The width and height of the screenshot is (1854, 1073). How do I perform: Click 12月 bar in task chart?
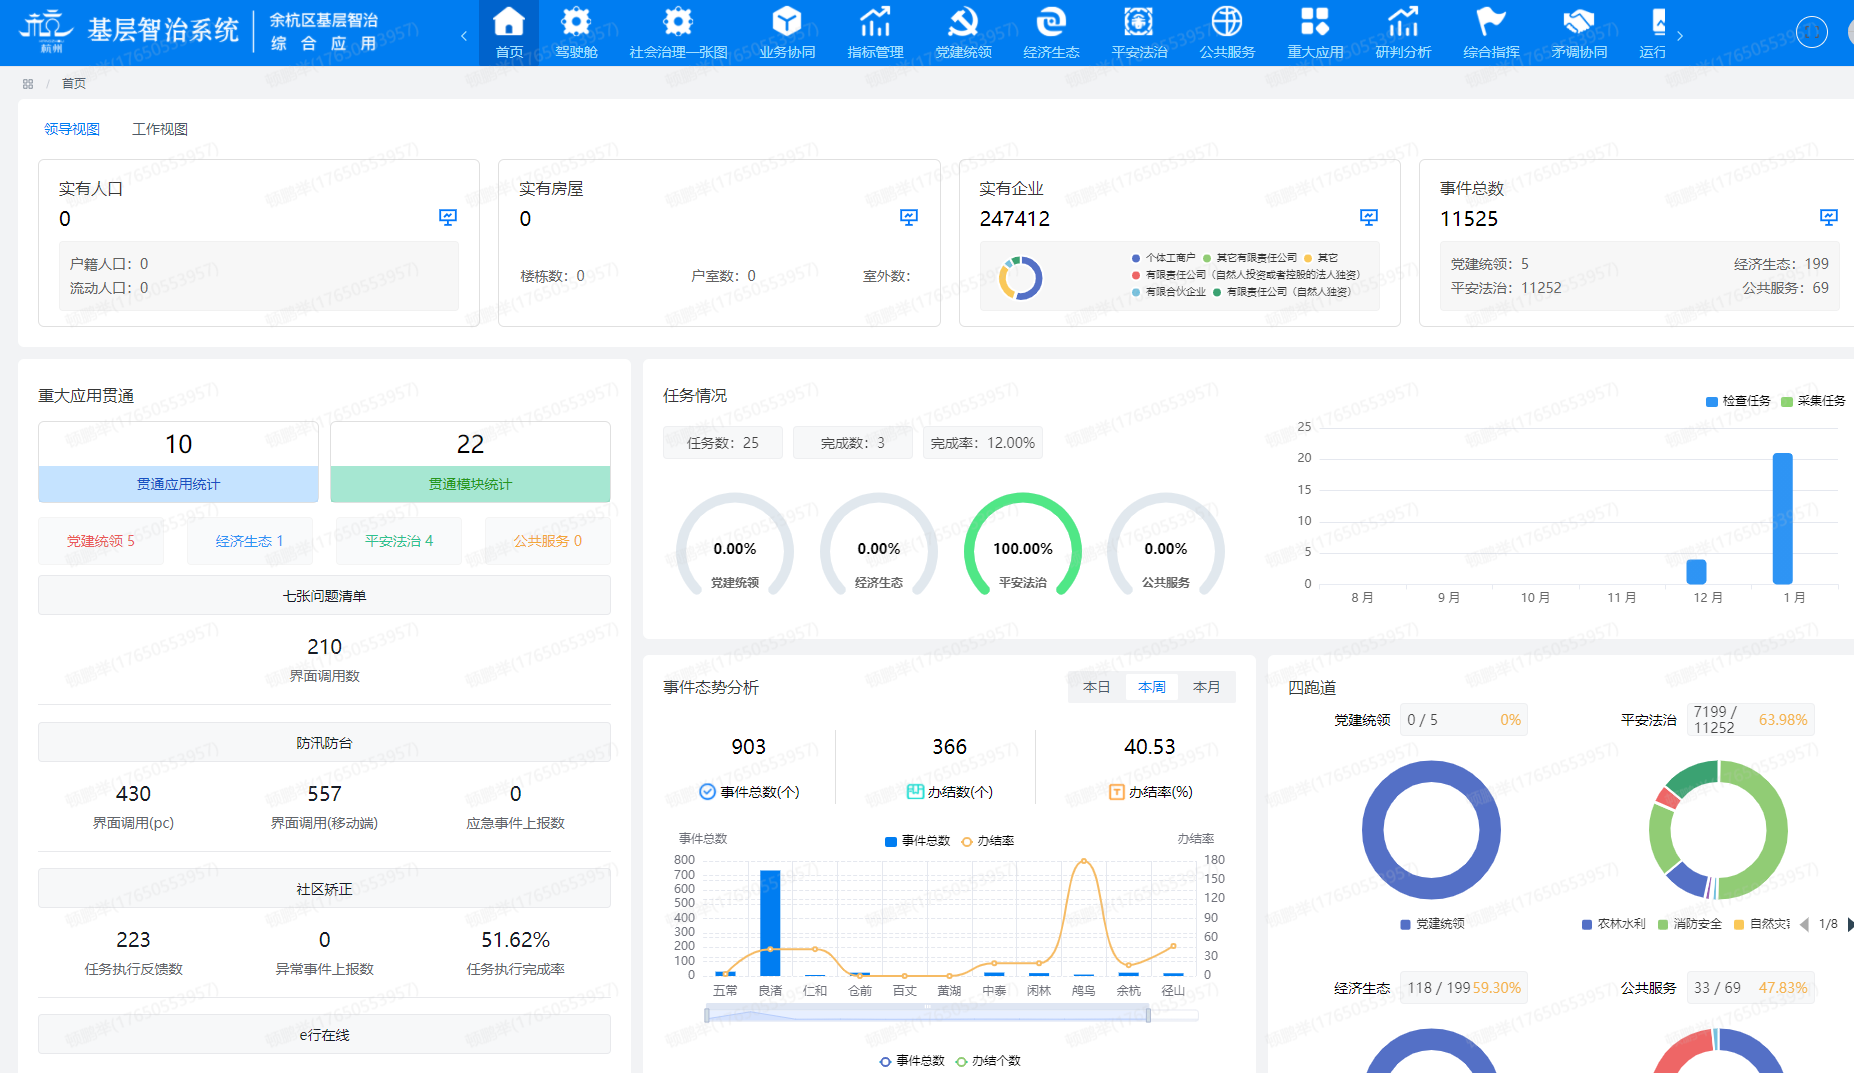pyautogui.click(x=1696, y=571)
